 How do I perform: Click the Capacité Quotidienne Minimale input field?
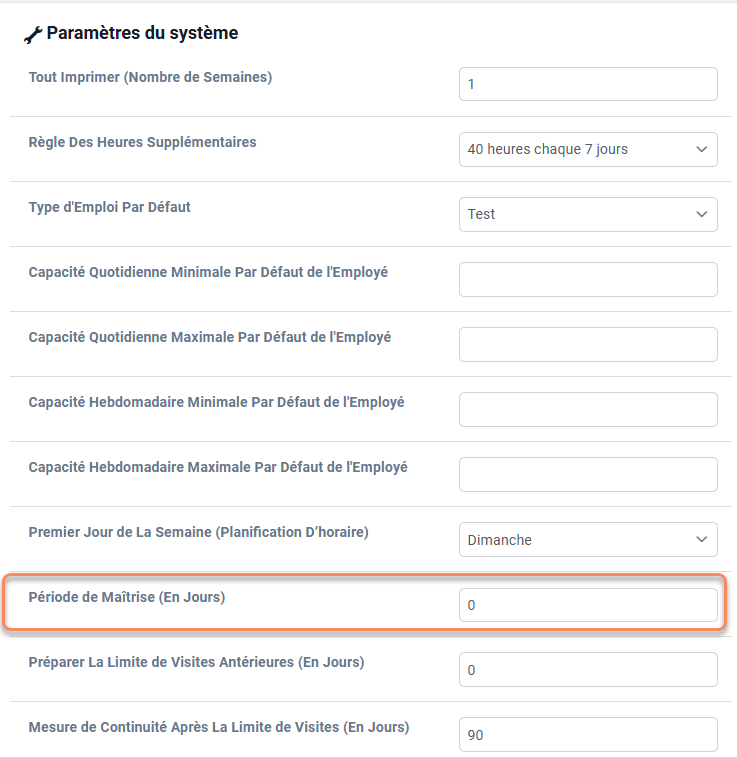coord(588,280)
